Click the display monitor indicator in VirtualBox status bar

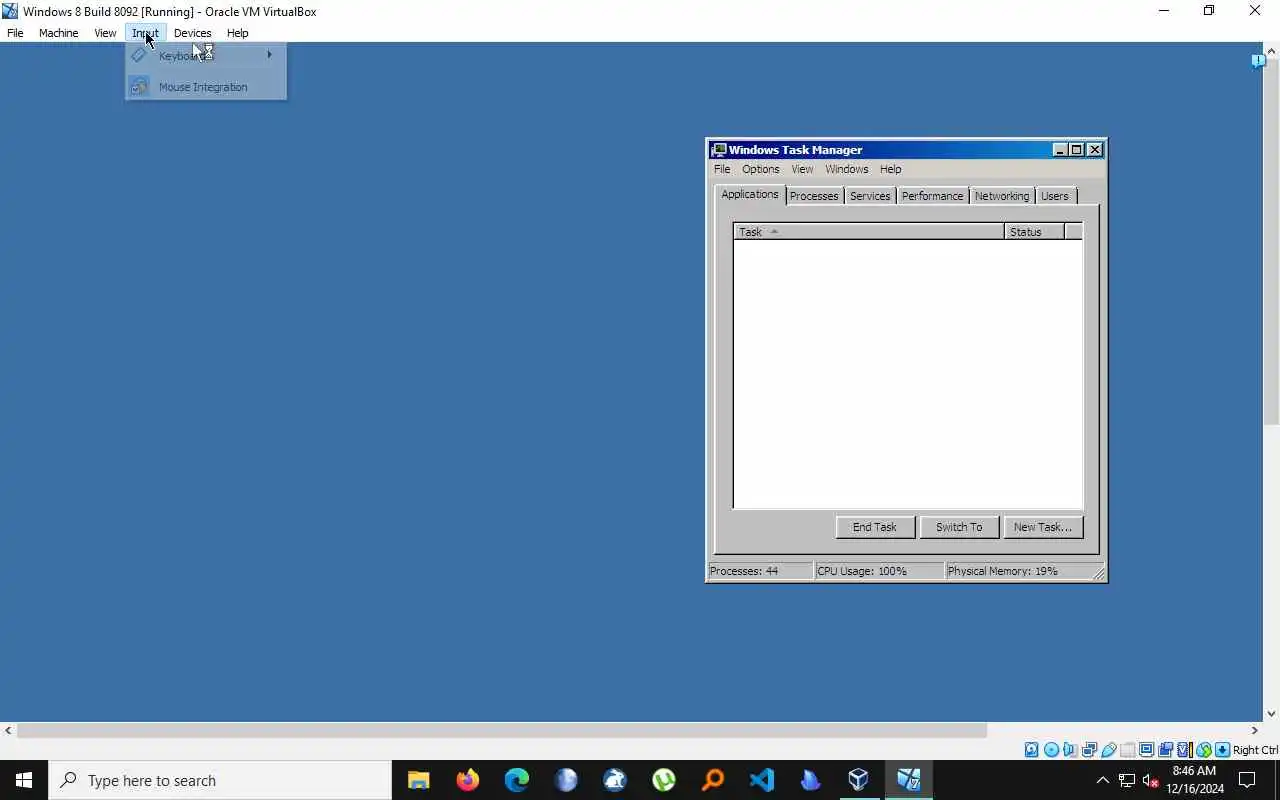pos(1146,750)
